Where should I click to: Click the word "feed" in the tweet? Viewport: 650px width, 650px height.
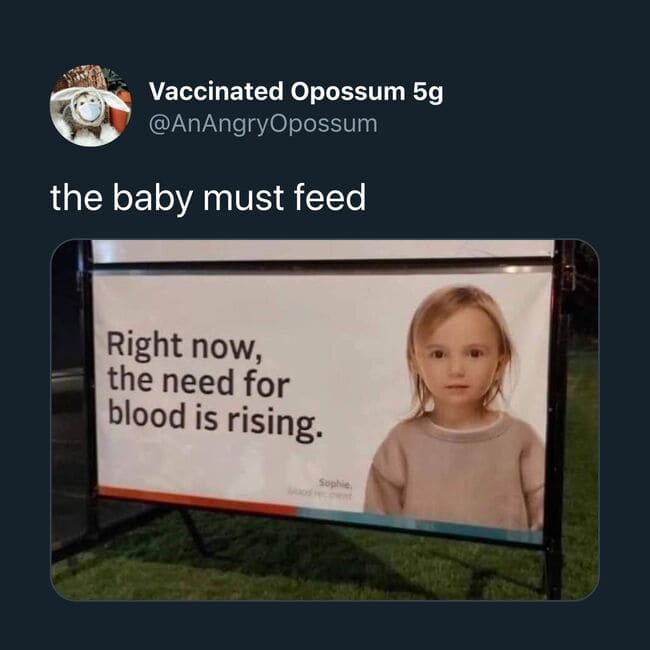(x=329, y=197)
